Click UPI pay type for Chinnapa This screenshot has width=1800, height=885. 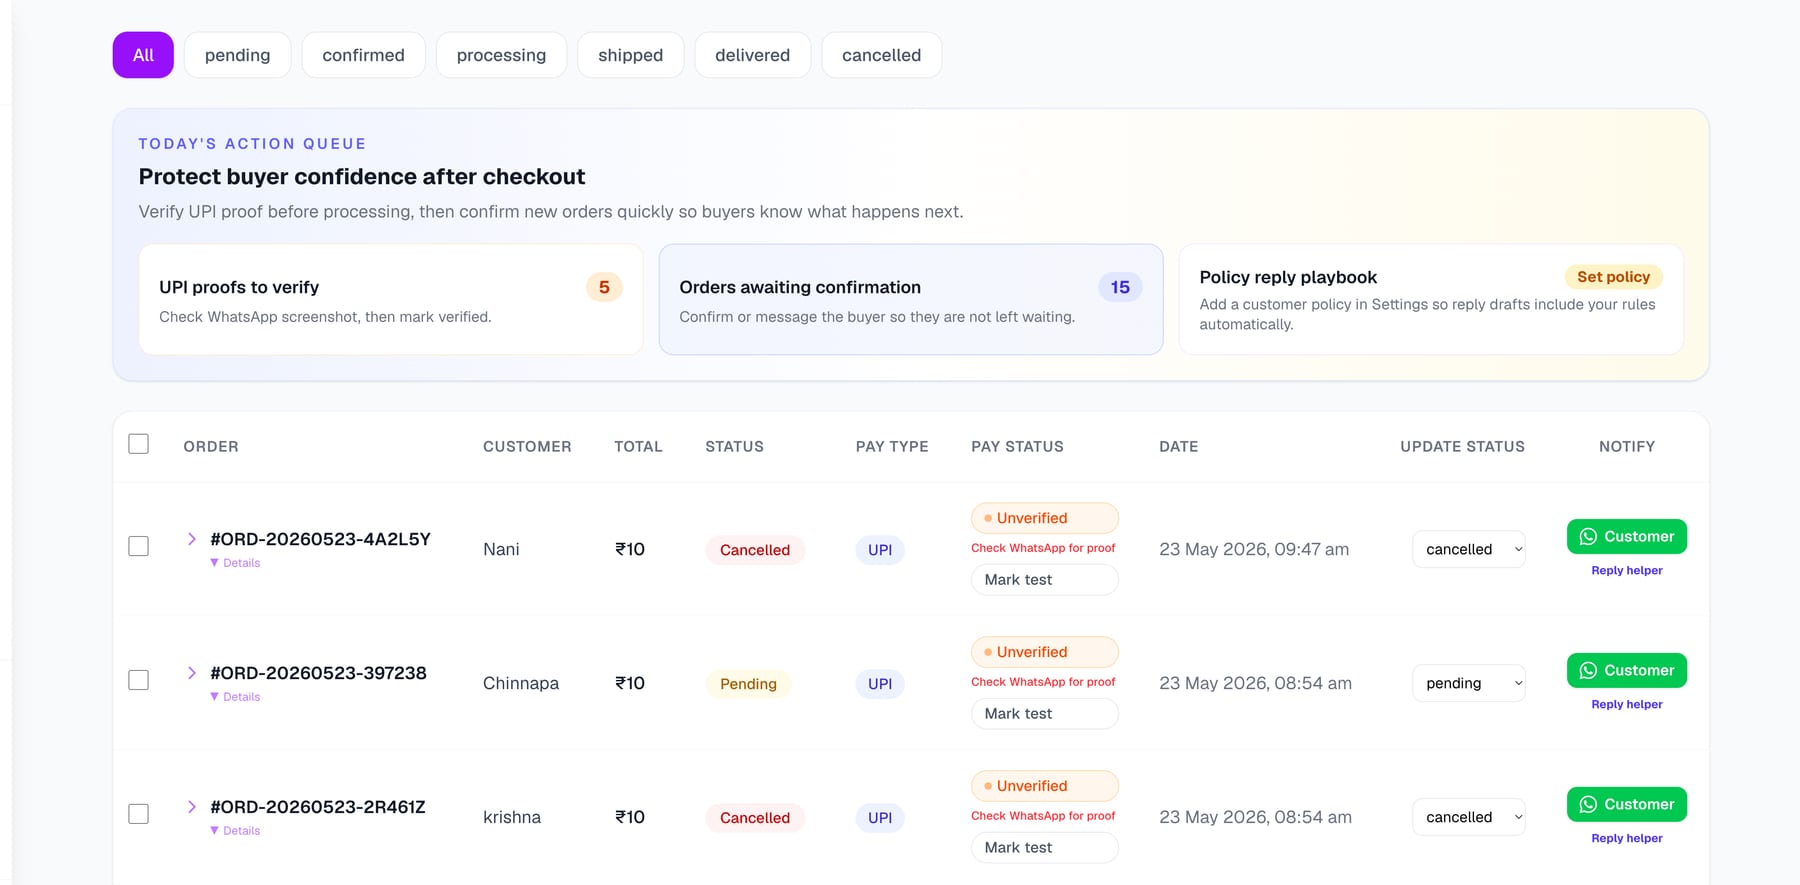pos(880,684)
